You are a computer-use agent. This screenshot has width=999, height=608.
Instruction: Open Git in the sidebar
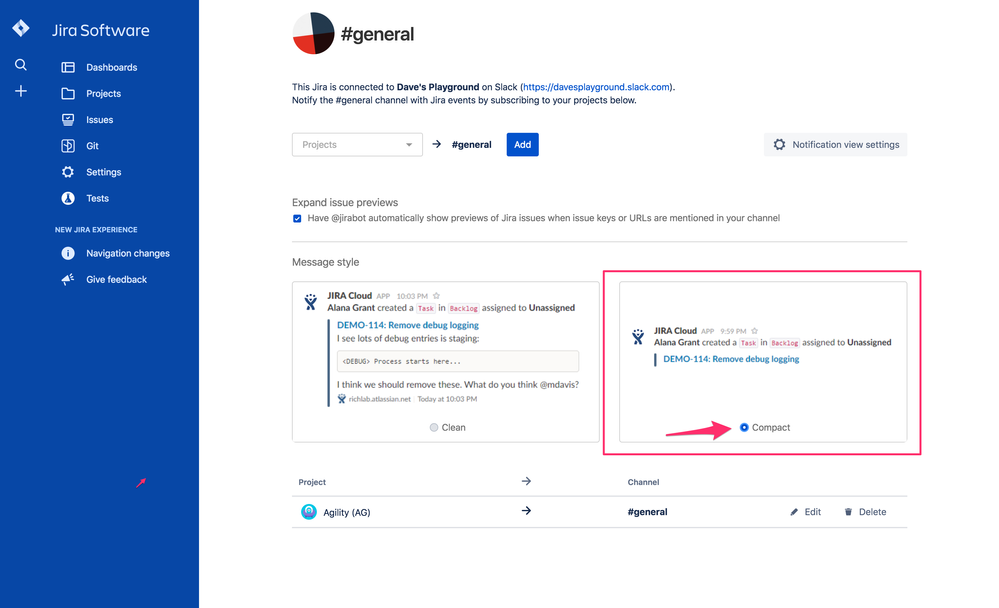(92, 146)
